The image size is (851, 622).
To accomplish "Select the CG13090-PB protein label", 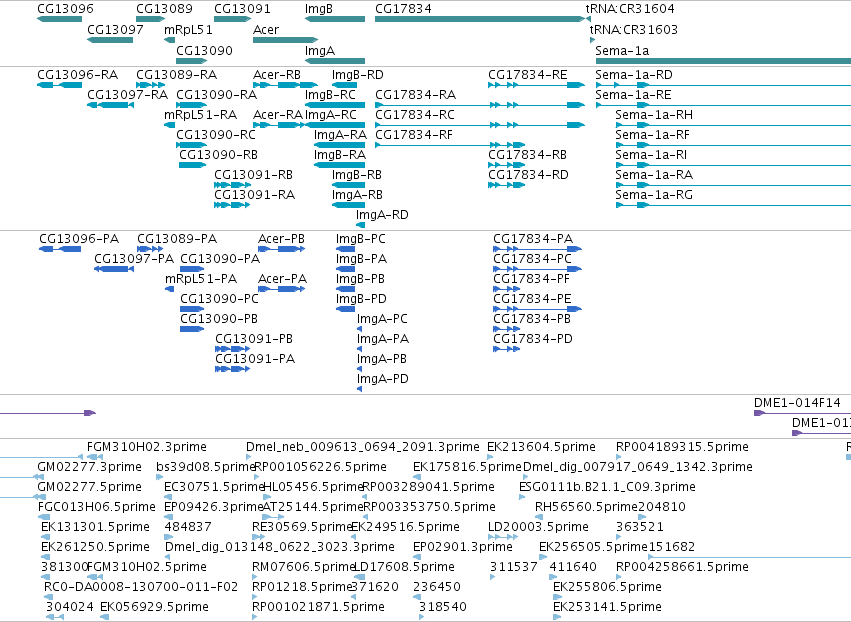I will tap(219, 319).
